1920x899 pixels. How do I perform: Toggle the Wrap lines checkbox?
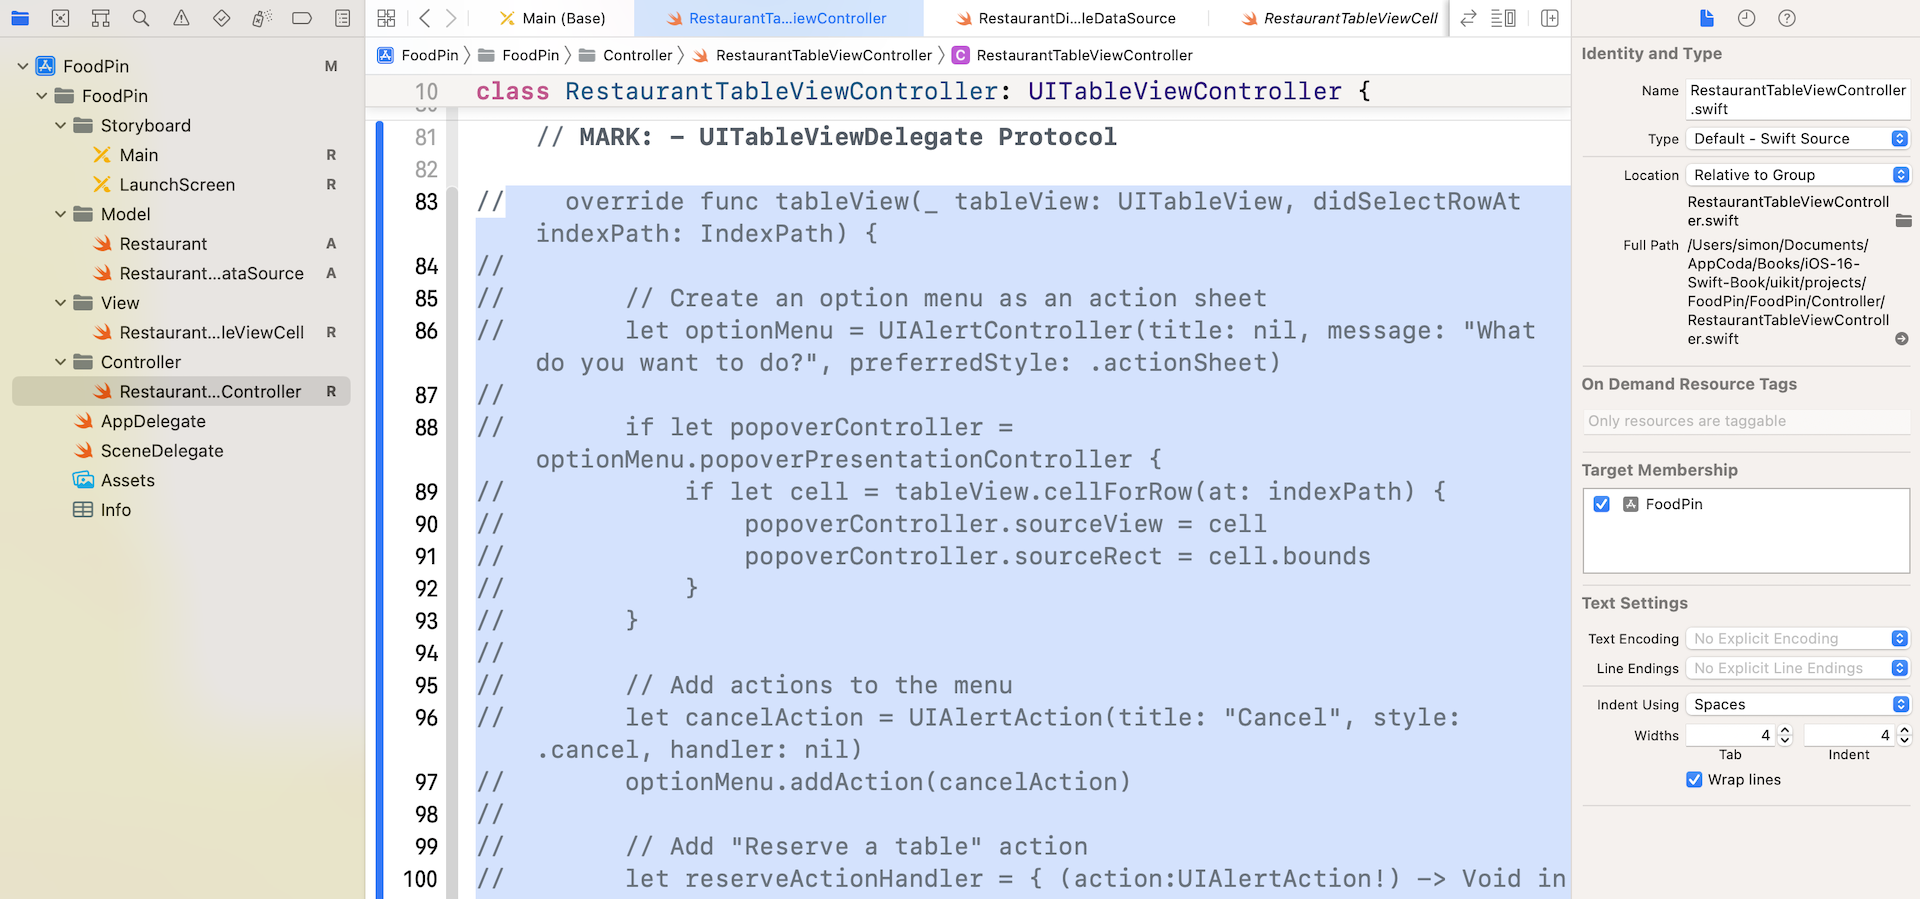pos(1694,780)
